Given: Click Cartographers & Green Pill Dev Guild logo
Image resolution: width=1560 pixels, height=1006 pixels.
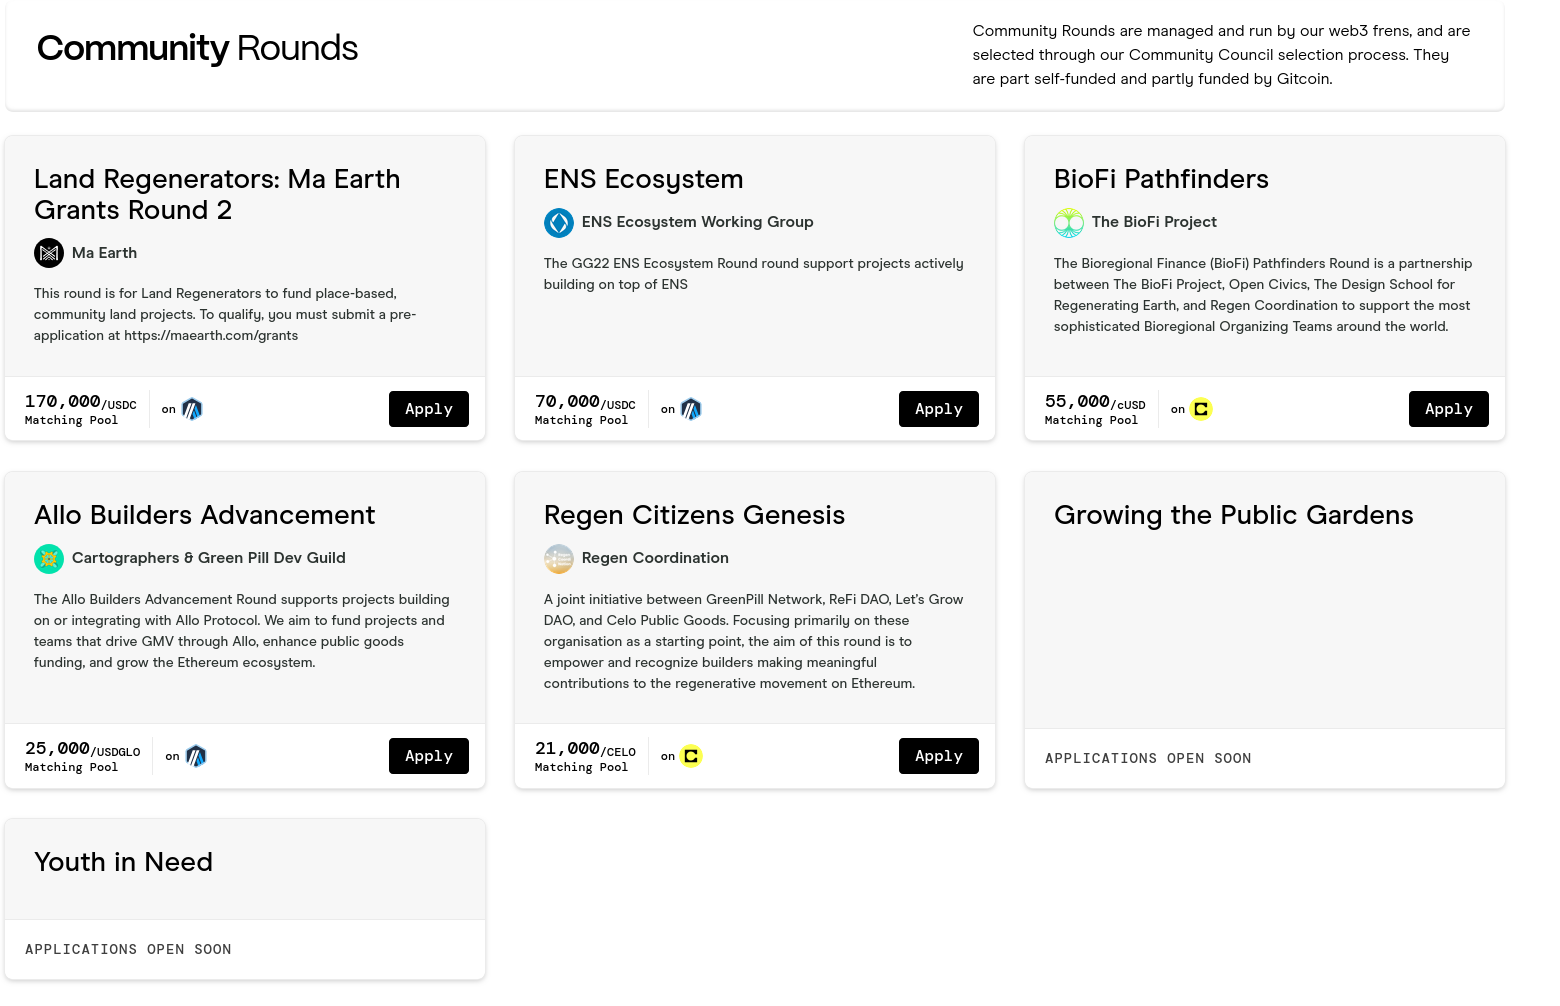Looking at the screenshot, I should pyautogui.click(x=49, y=558).
